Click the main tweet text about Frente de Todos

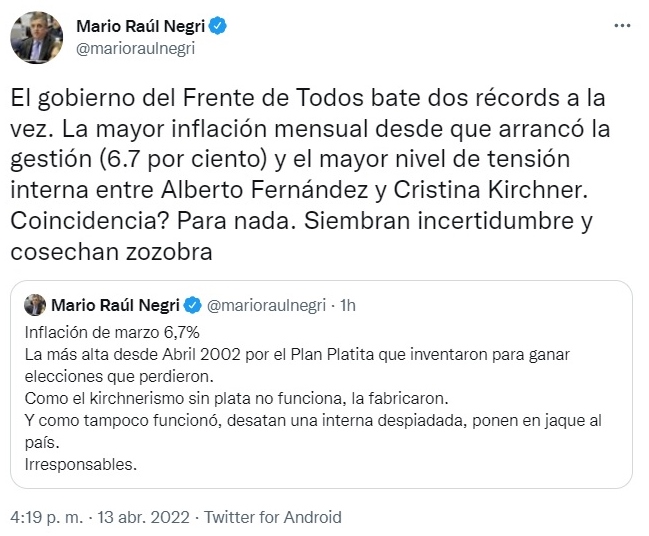coord(310,174)
